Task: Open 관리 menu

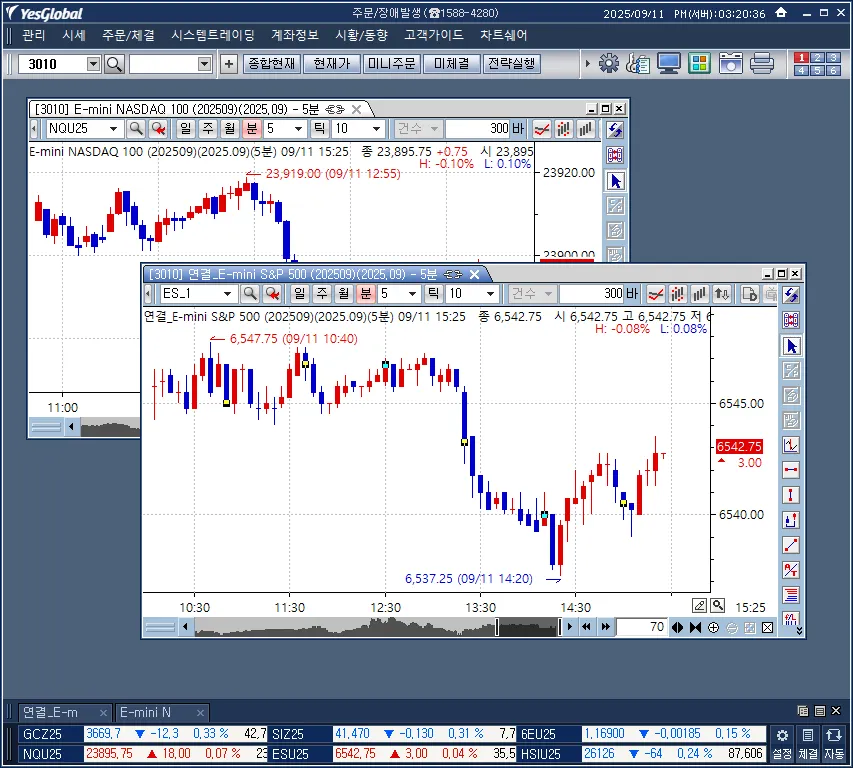Action: 34,35
